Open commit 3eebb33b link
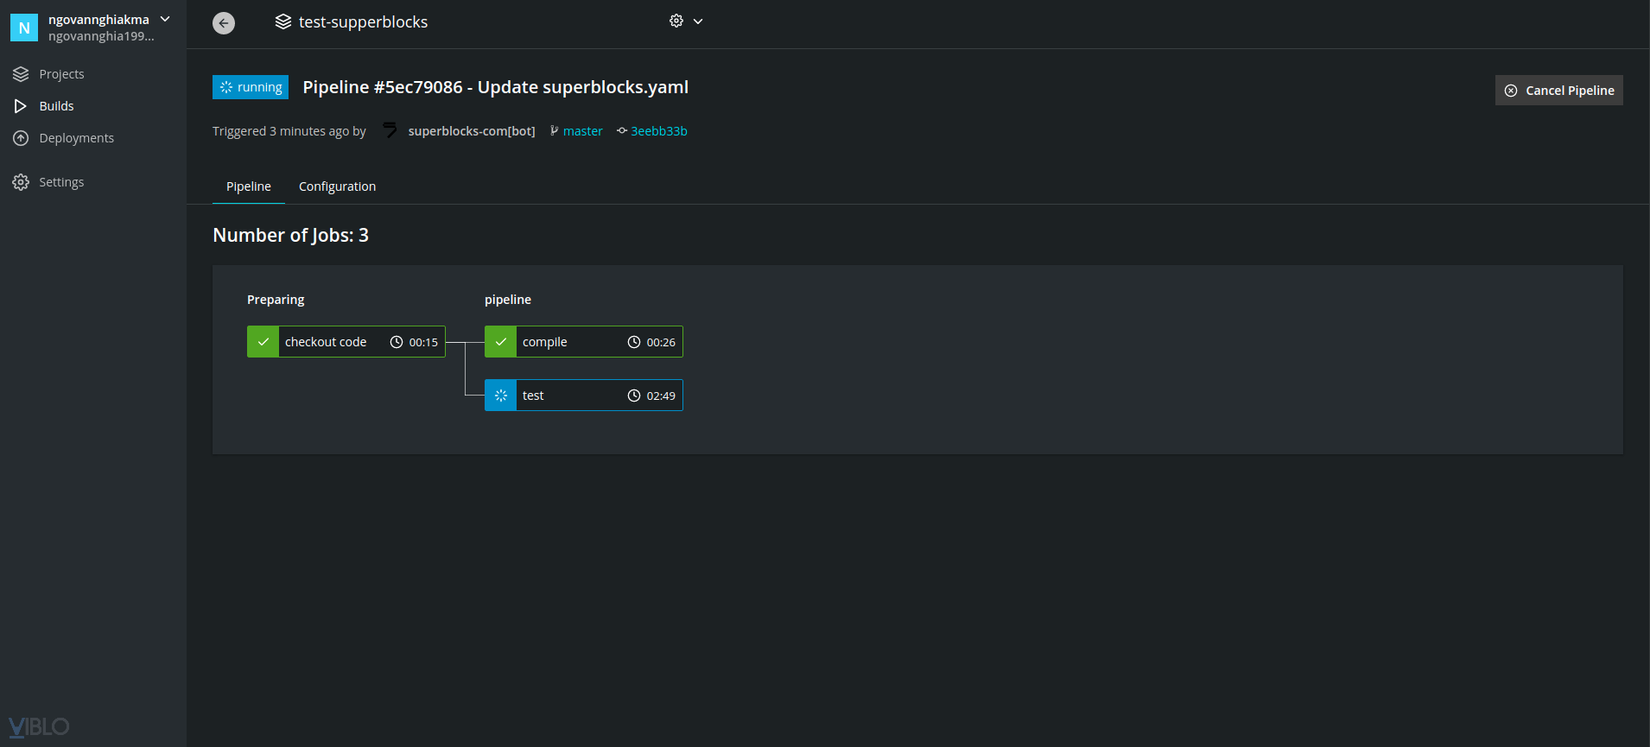This screenshot has width=1650, height=747. tap(658, 131)
